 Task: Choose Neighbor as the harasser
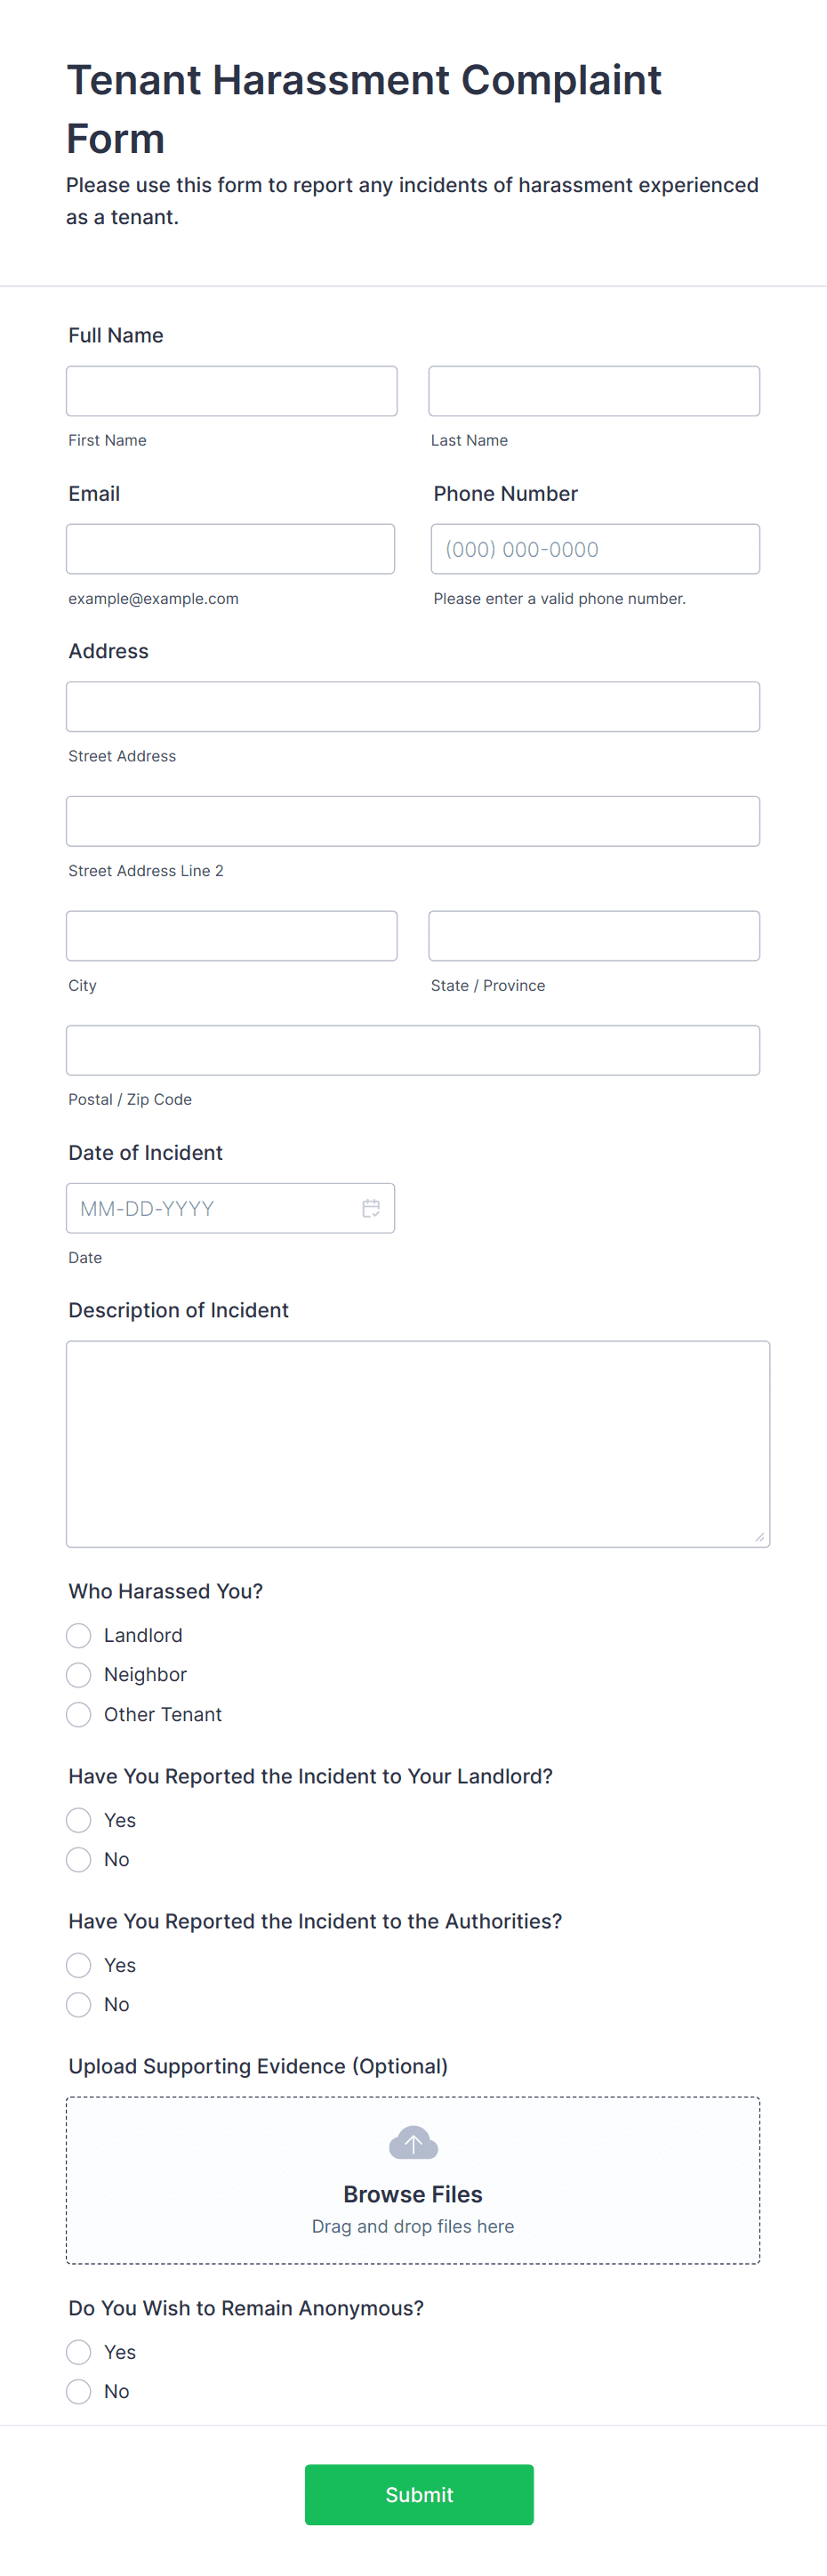pyautogui.click(x=78, y=1674)
